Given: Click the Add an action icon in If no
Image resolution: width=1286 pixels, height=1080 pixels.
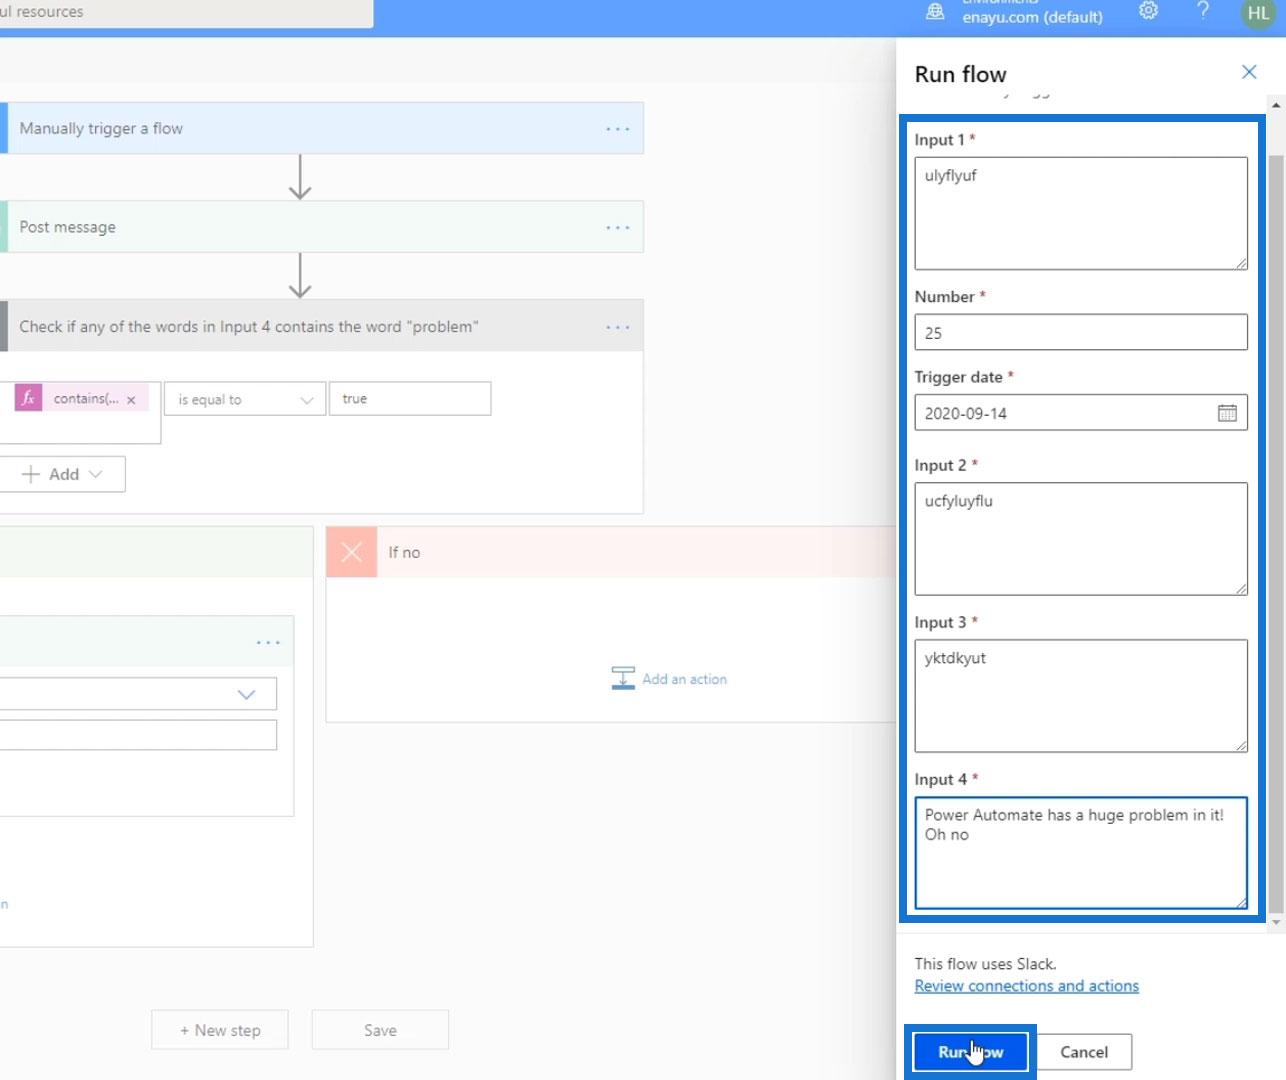Looking at the screenshot, I should point(623,678).
